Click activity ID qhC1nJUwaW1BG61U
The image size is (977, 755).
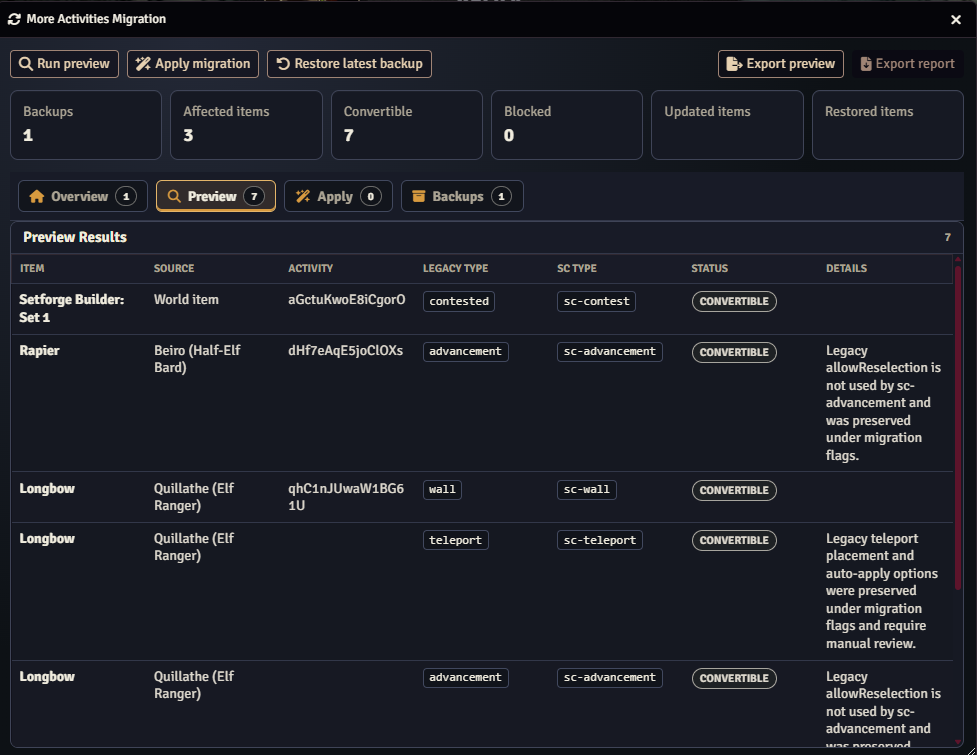point(346,497)
